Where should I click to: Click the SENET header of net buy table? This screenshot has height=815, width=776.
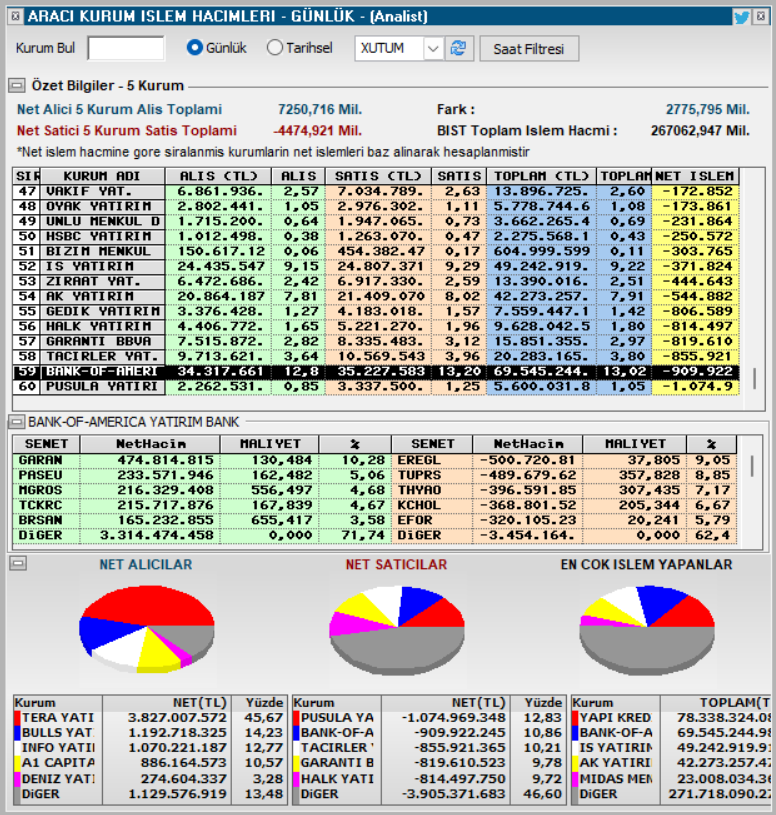[46, 444]
